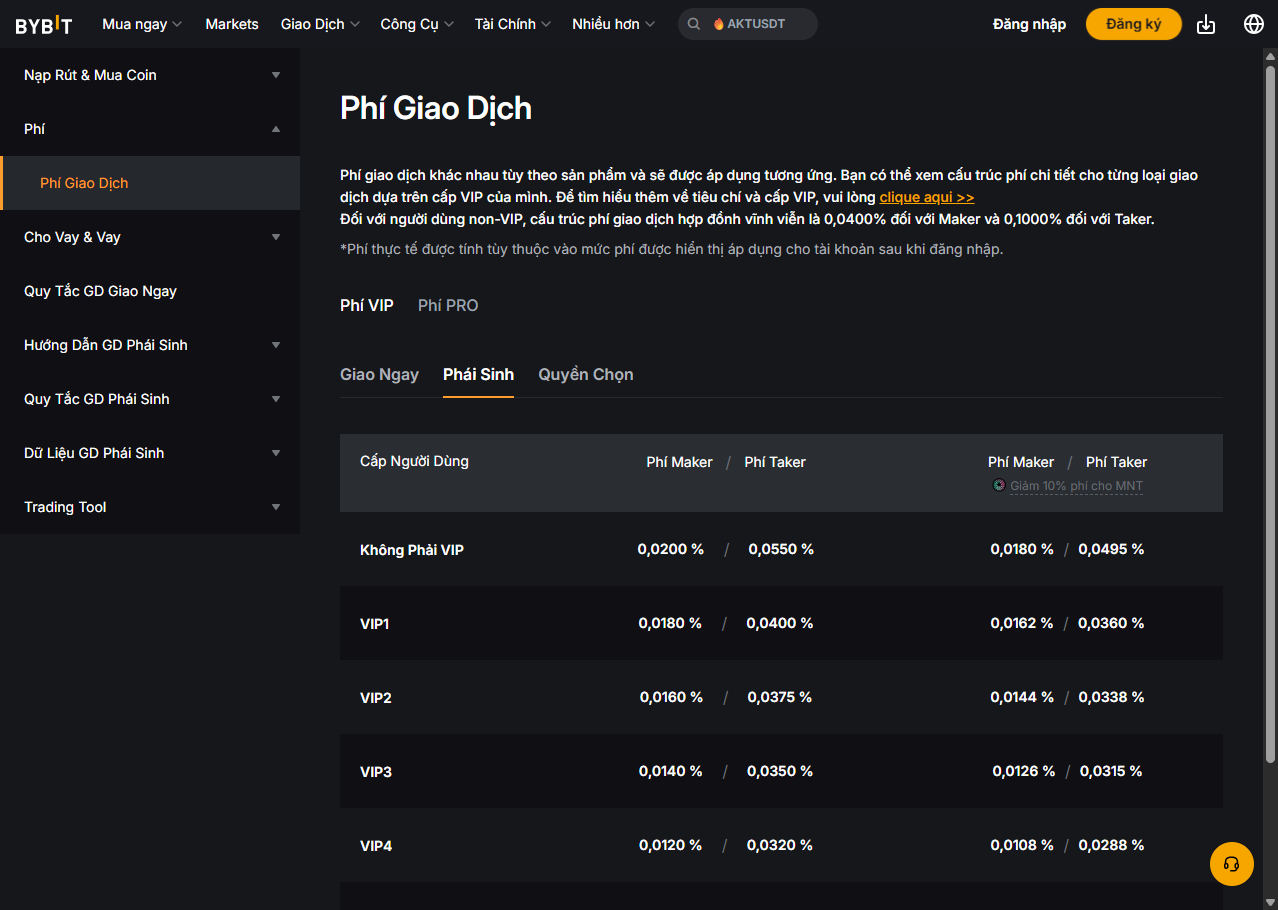This screenshot has height=910, width=1278.
Task: Open the Giao Dịch dropdown menu
Action: (x=320, y=24)
